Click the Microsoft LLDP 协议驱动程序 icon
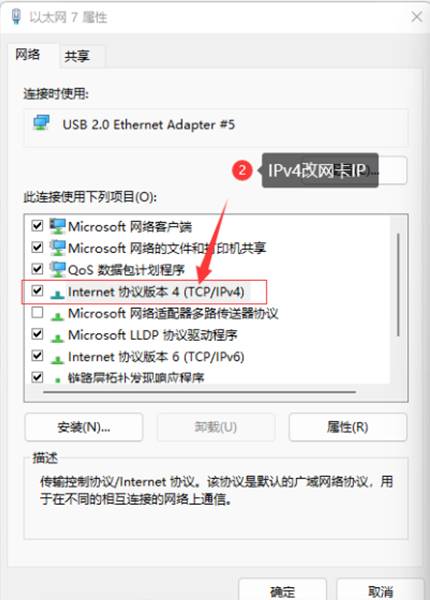430x600 pixels. (57, 337)
